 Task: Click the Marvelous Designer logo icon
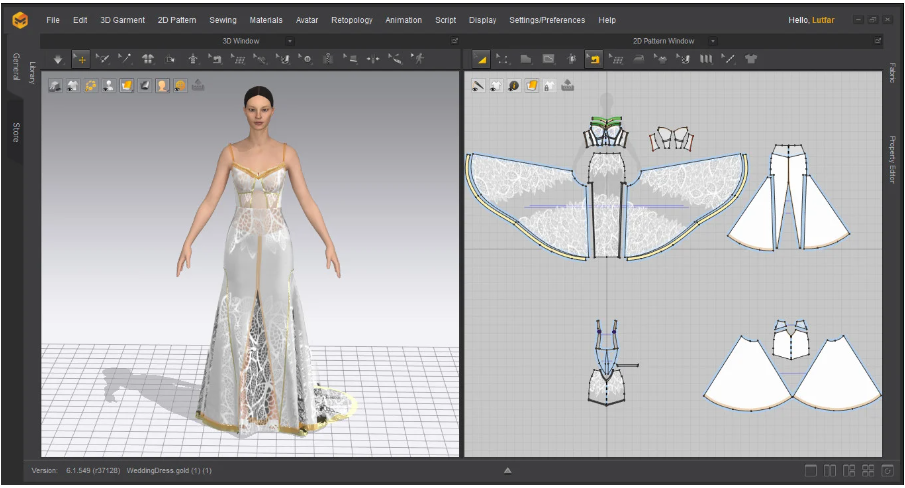[x=19, y=20]
